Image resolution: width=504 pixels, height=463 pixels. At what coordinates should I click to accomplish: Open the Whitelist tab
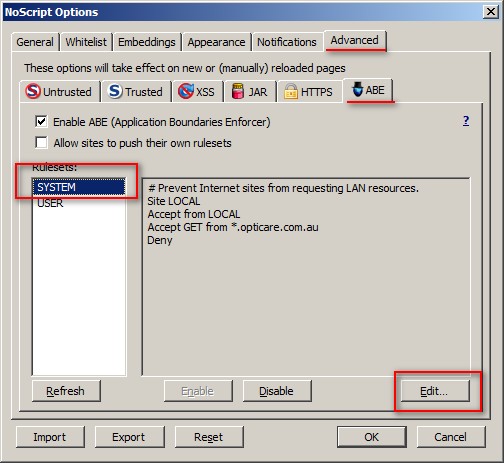86,42
